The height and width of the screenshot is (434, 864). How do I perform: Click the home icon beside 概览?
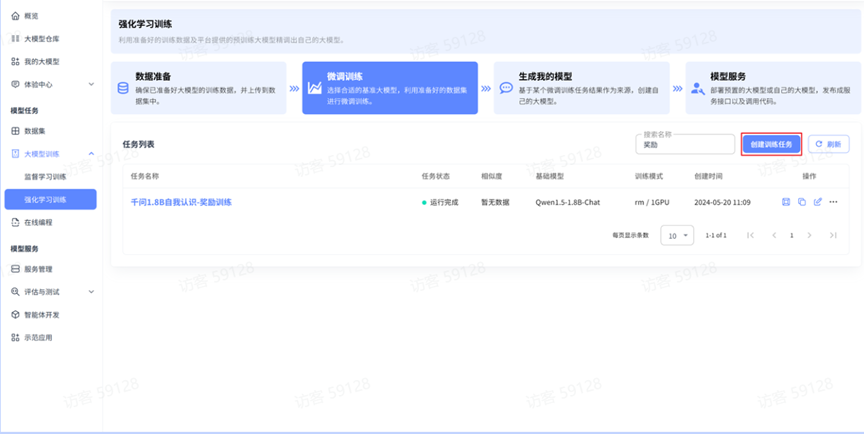[x=15, y=16]
